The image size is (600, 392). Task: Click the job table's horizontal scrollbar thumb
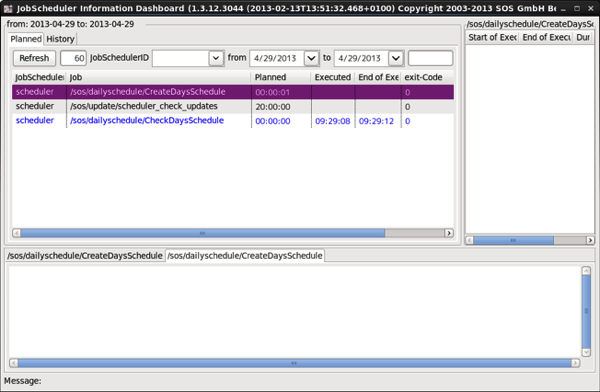202,233
